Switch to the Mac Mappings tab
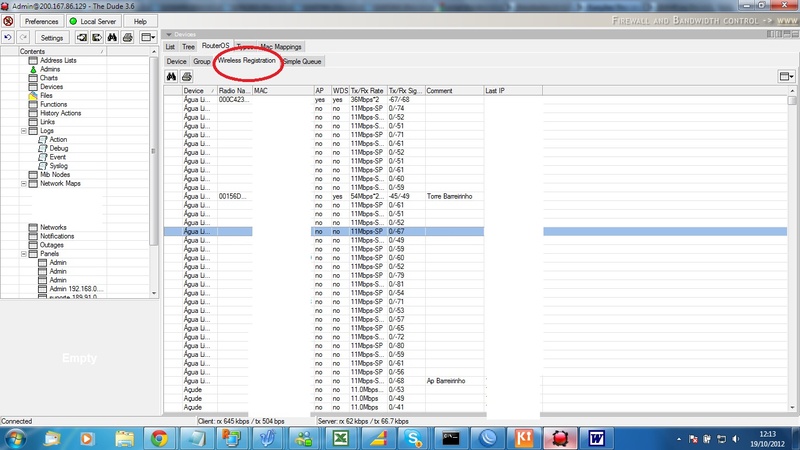The width and height of the screenshot is (800, 450). coord(281,46)
